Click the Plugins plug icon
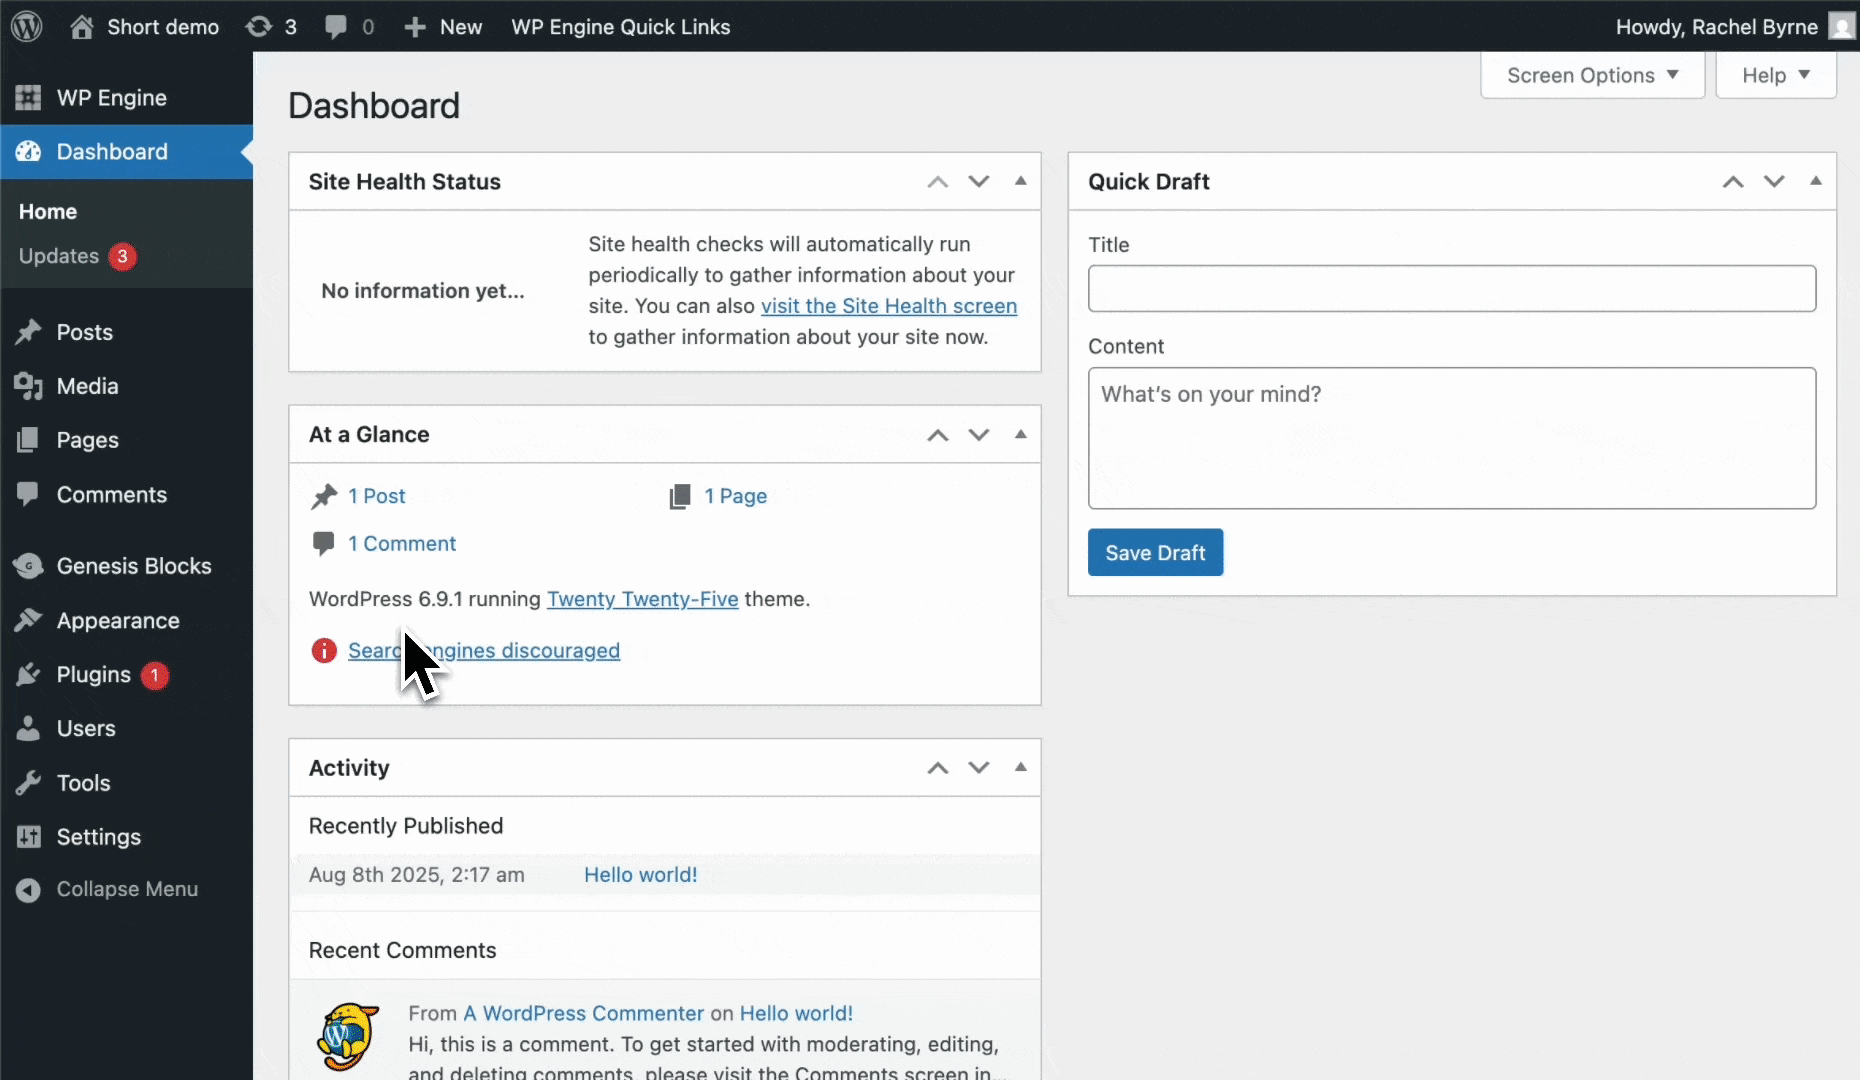This screenshot has height=1080, width=1860. 29,675
